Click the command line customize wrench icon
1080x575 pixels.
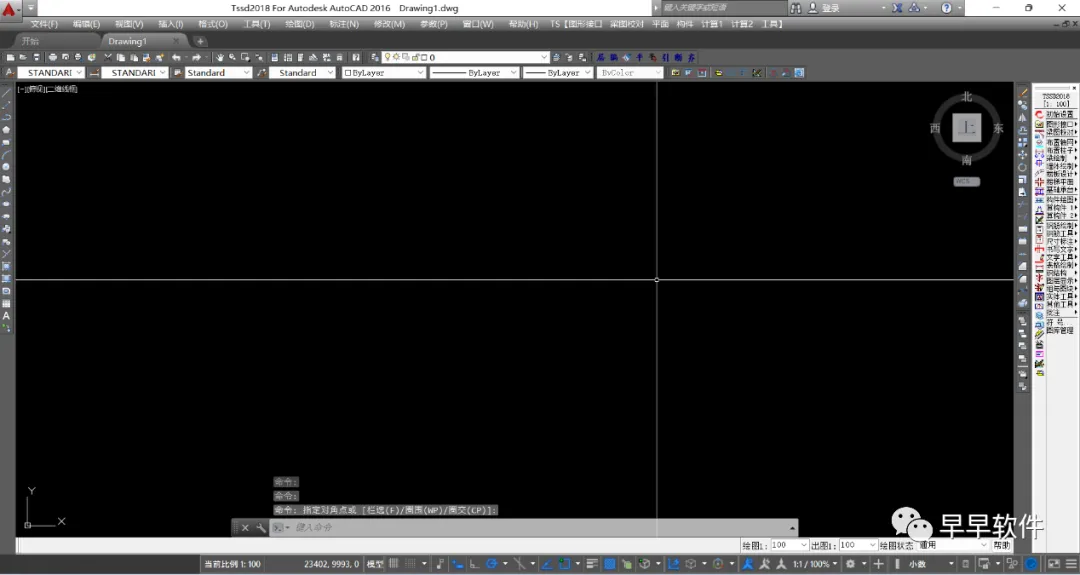click(261, 528)
